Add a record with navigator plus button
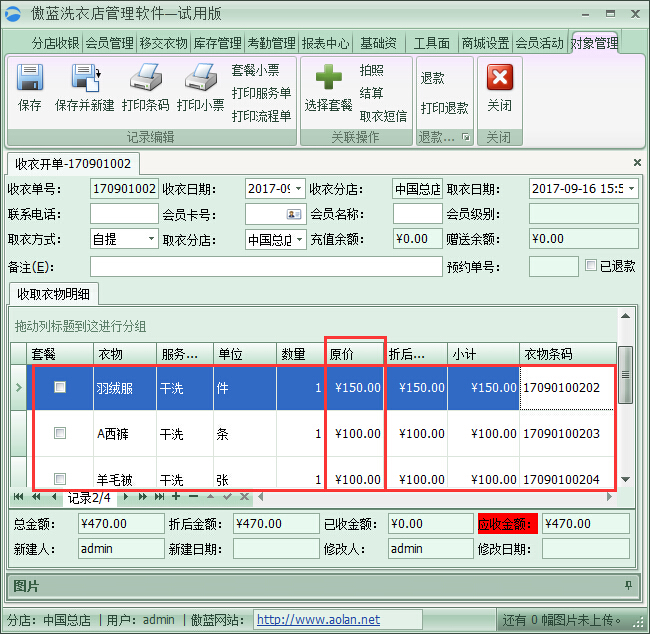This screenshot has width=650, height=634. click(176, 496)
